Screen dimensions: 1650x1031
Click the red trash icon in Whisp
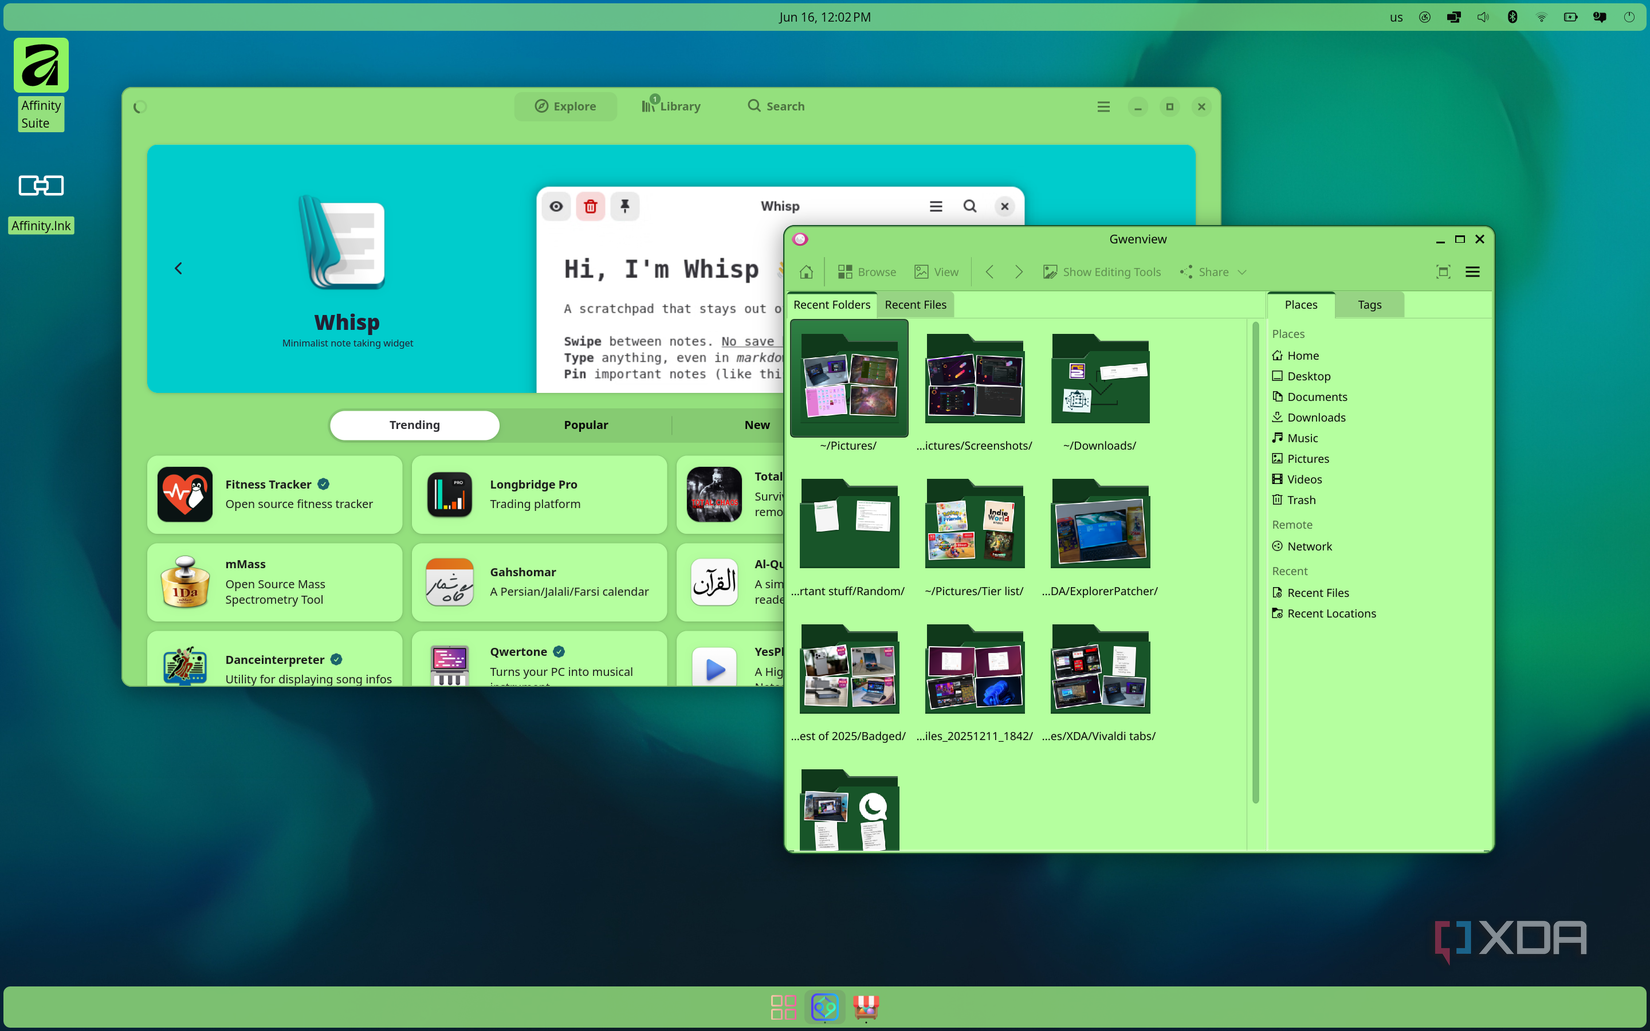[591, 207]
